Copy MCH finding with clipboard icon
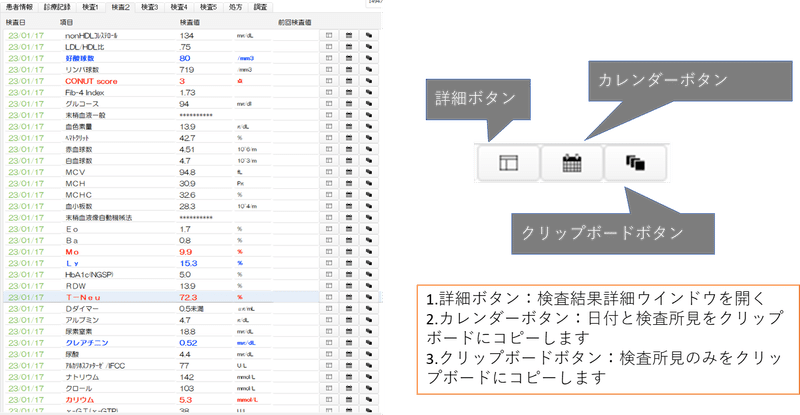The height and width of the screenshot is (415, 800). pyautogui.click(x=369, y=183)
